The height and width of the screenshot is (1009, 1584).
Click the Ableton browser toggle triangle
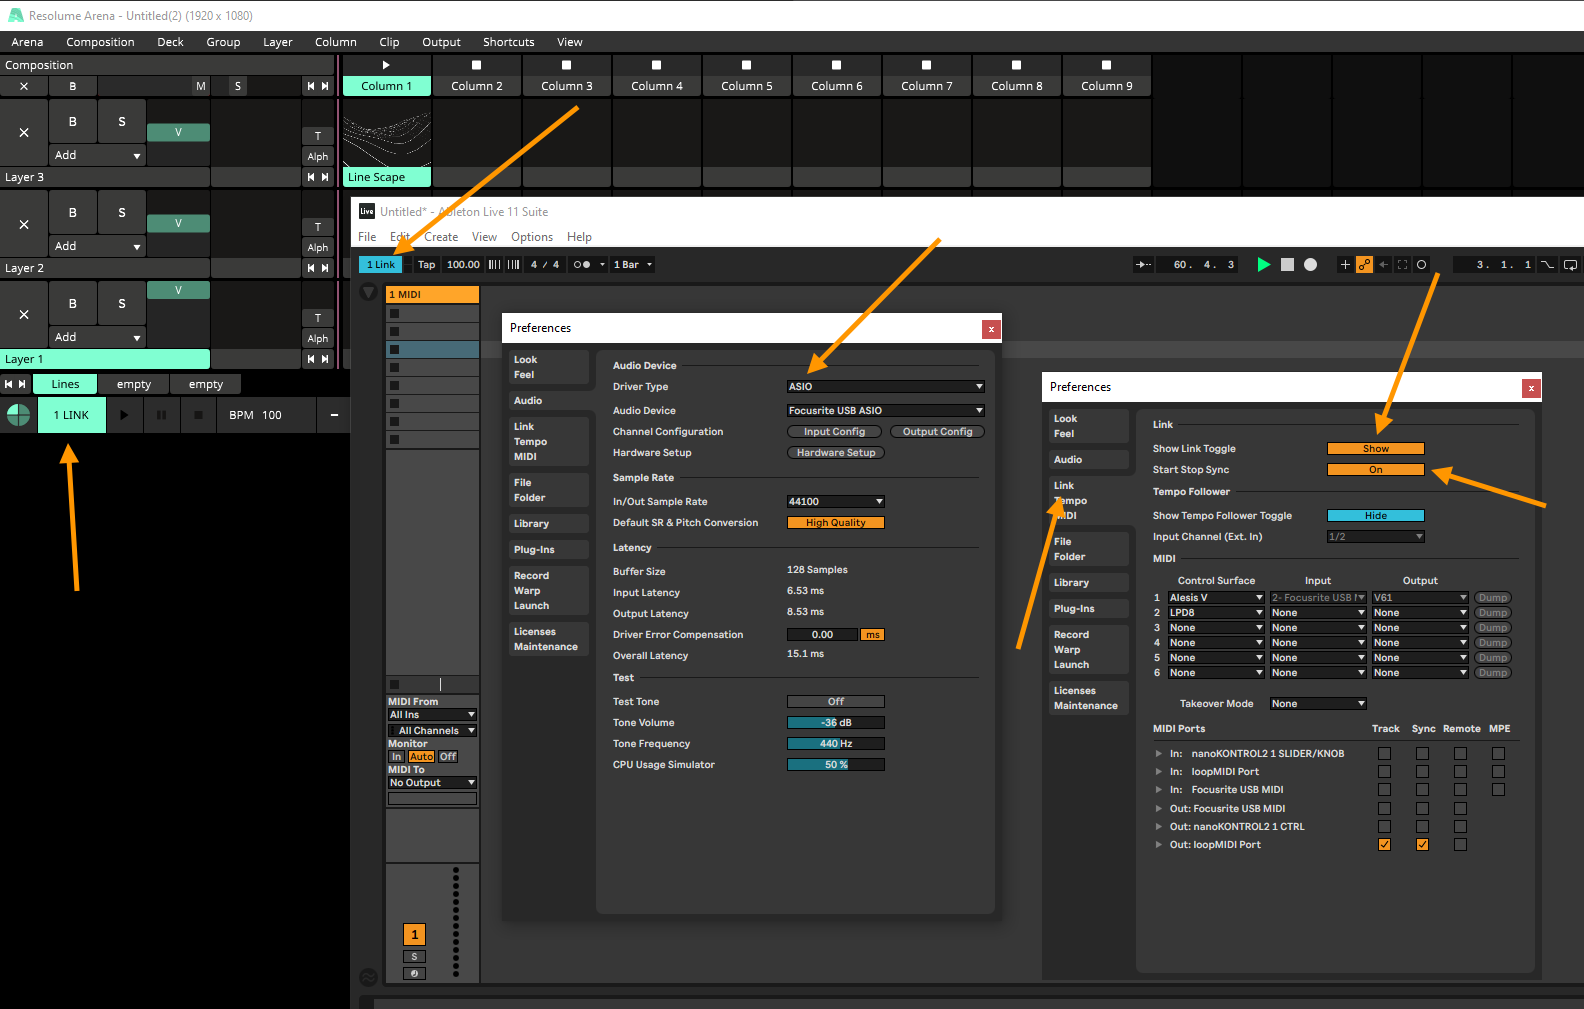[x=368, y=292]
